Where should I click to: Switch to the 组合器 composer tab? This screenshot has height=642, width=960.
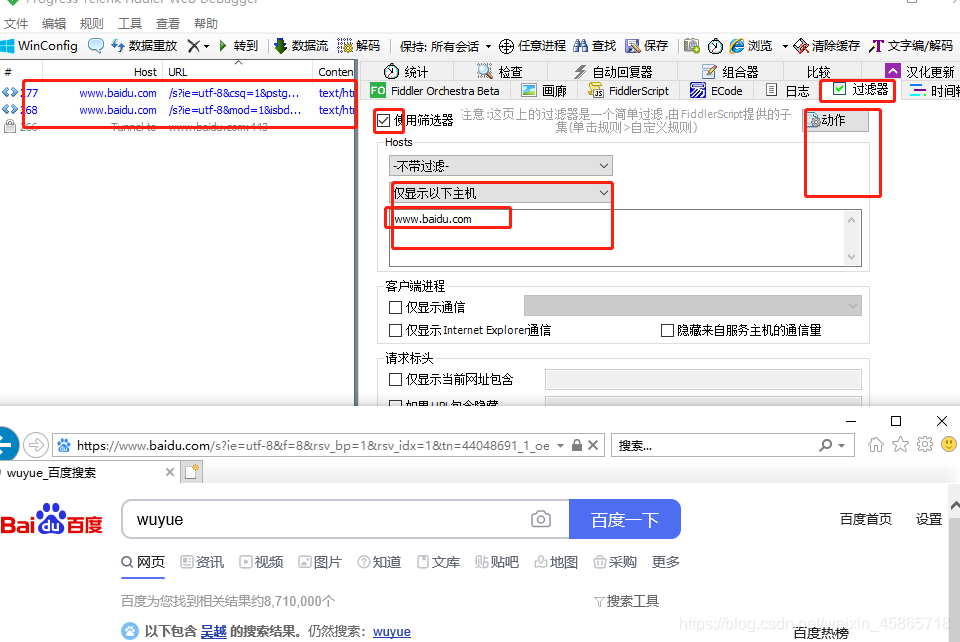tap(730, 72)
